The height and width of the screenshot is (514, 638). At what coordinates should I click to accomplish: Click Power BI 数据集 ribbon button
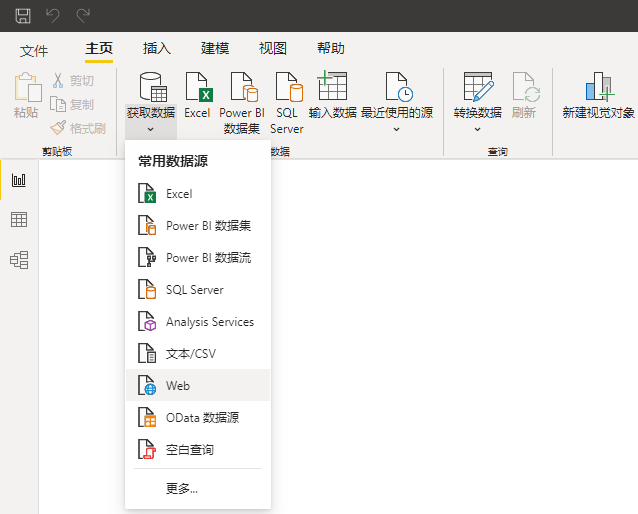[x=242, y=103]
